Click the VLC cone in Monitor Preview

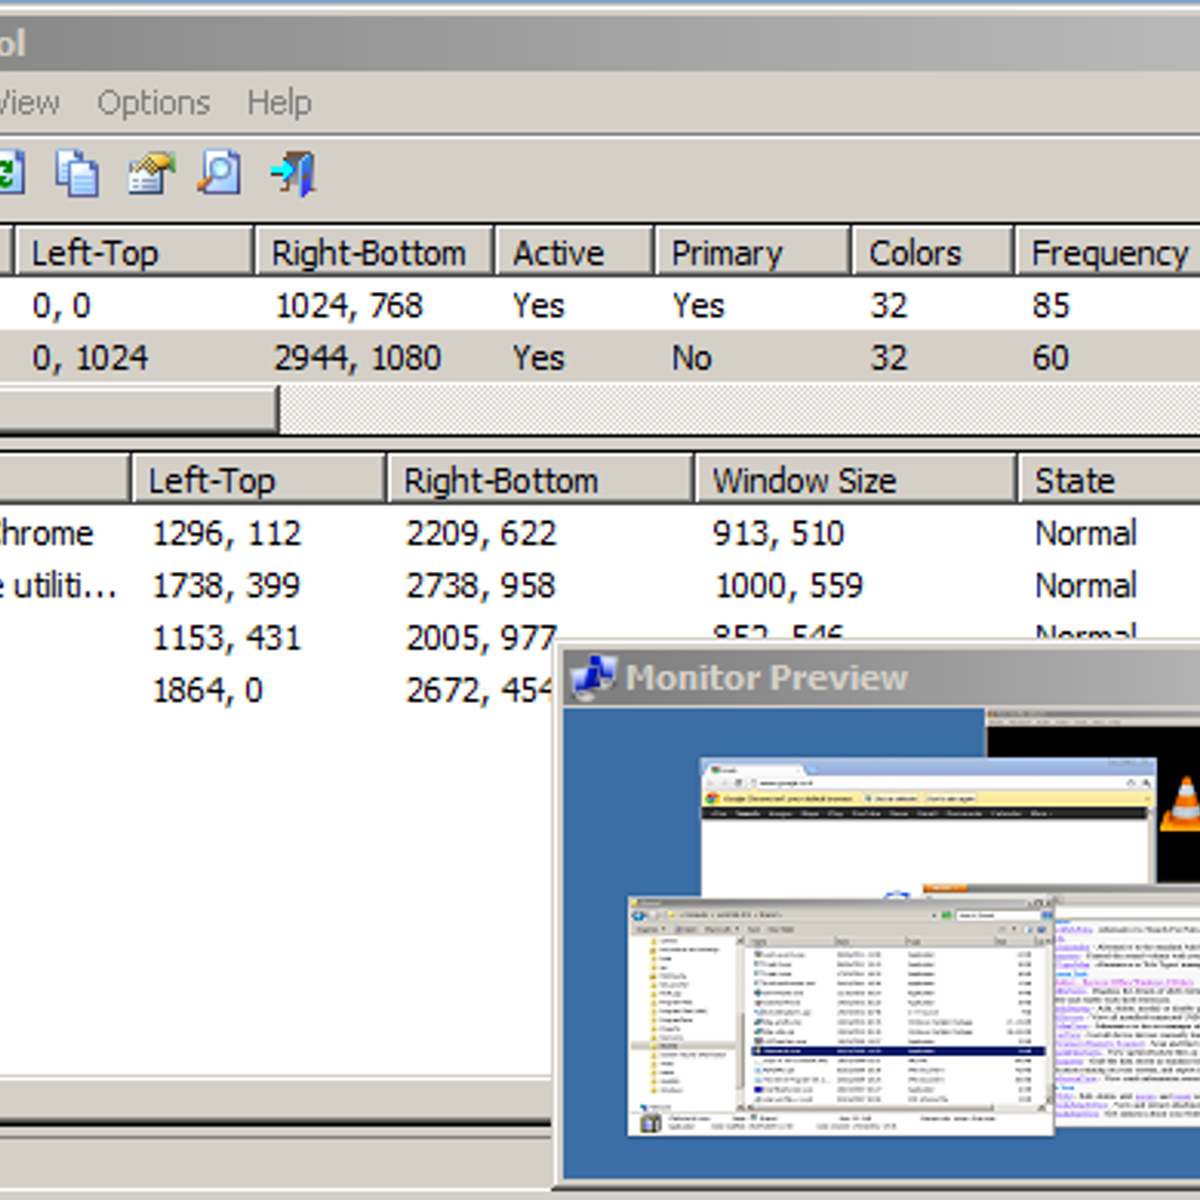(1182, 803)
